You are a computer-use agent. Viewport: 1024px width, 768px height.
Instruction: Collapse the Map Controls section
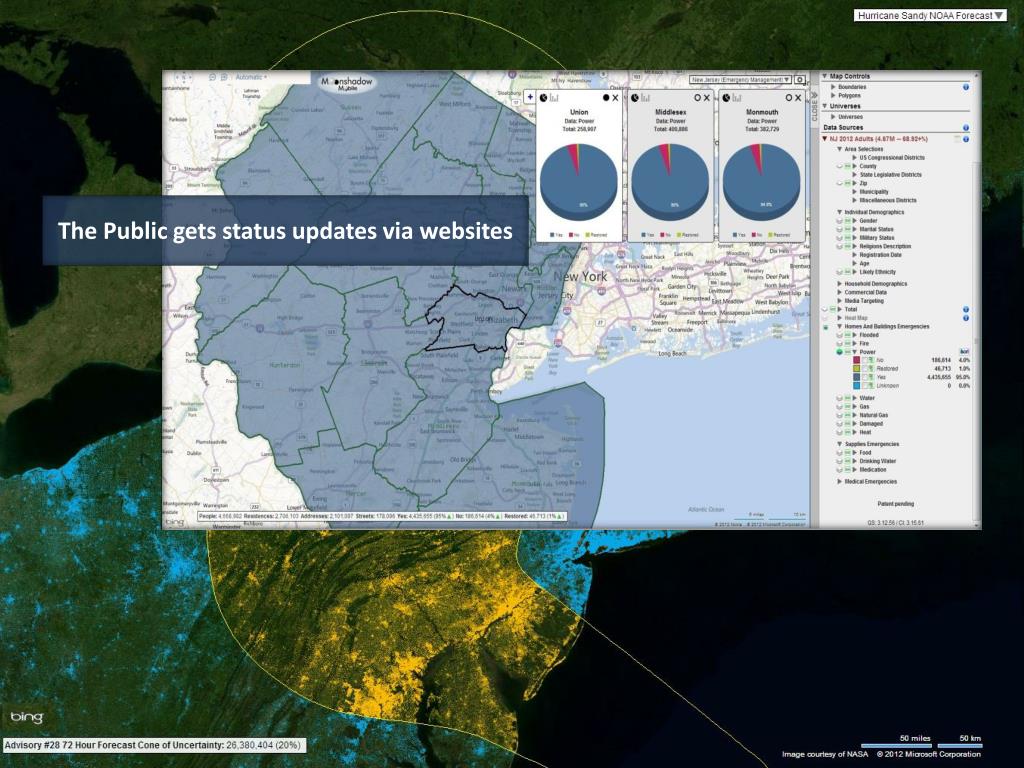(825, 76)
